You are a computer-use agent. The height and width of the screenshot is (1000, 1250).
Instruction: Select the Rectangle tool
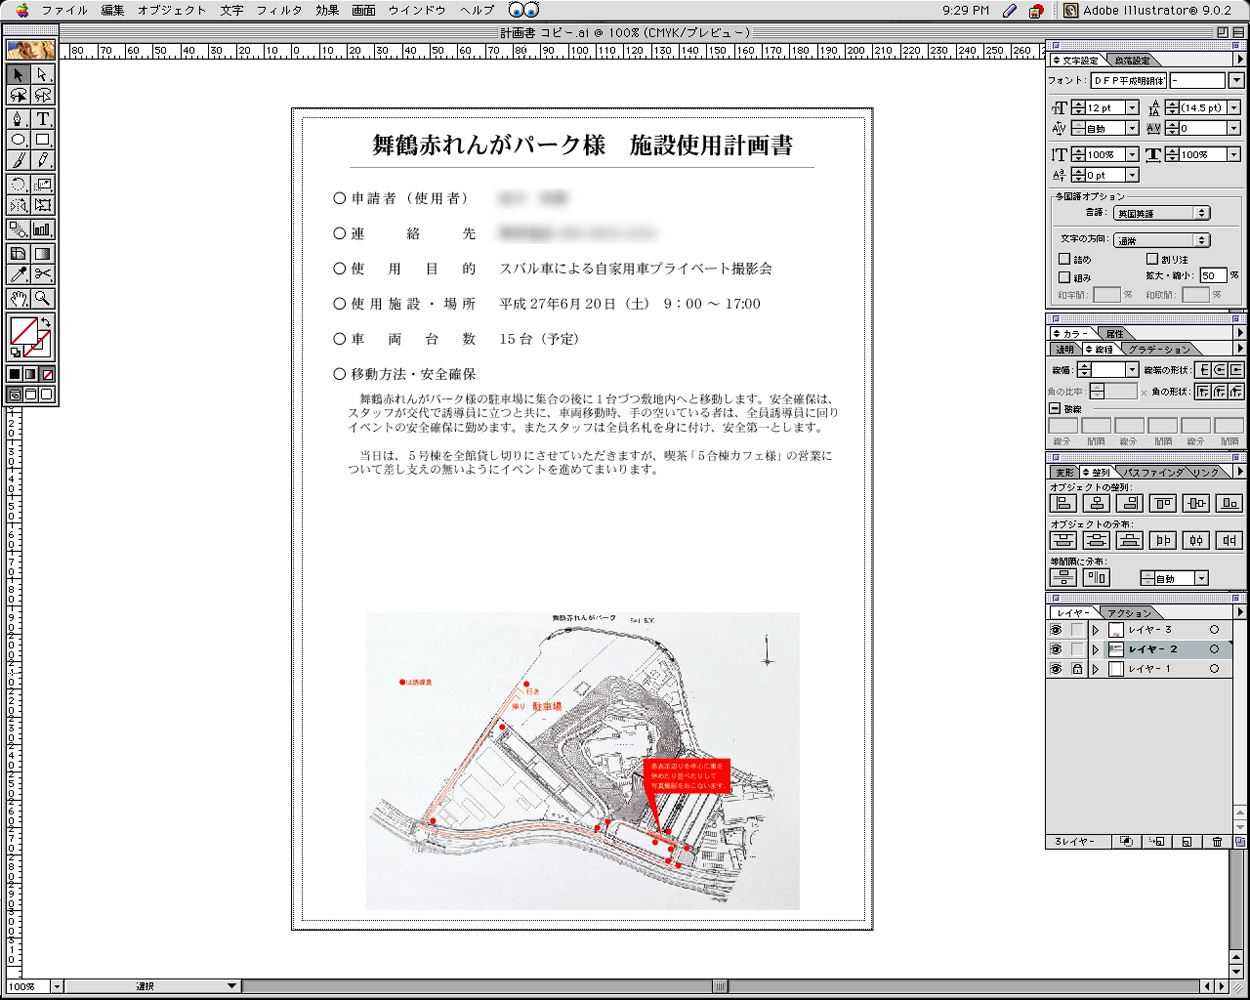[43, 140]
